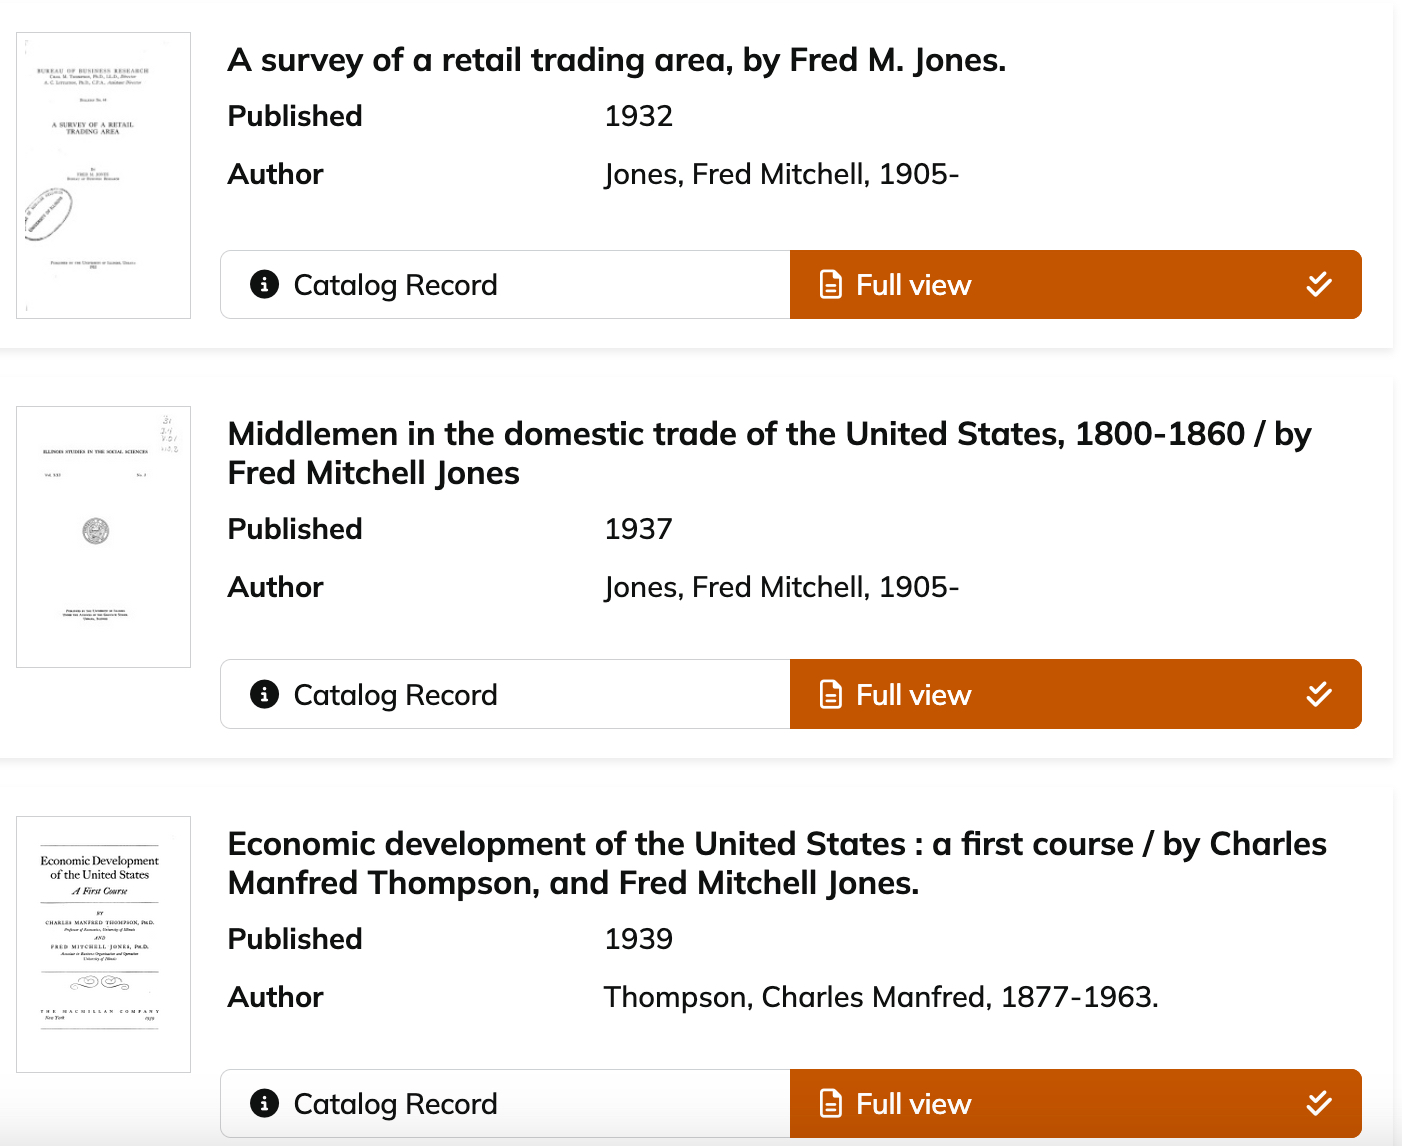Click document icon in retail survey Full view
Screen dimensions: 1402x1146
831,285
